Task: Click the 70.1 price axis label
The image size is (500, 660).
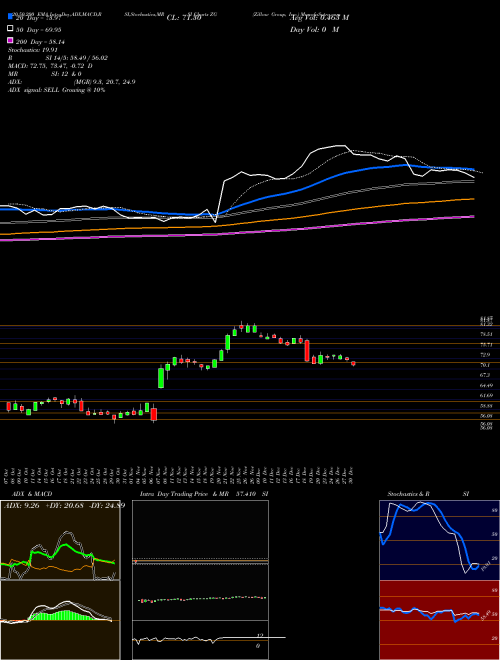Action: click(x=486, y=365)
